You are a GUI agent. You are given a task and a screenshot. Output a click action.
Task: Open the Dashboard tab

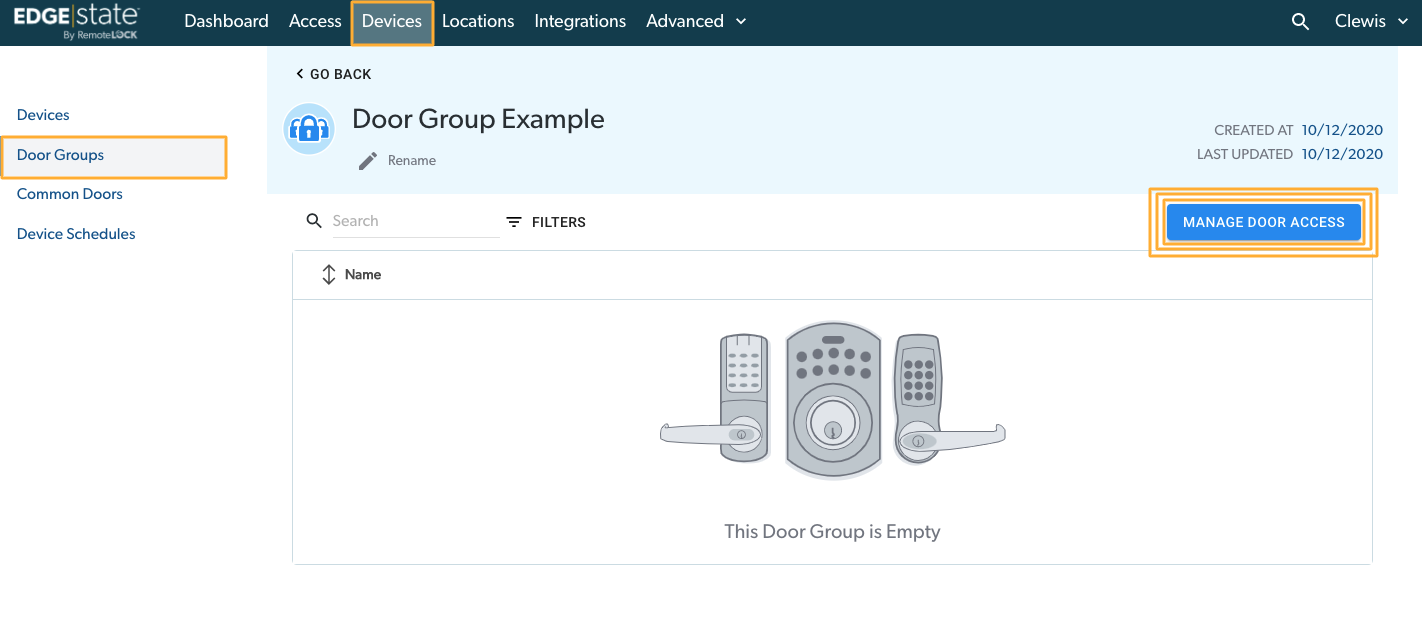pos(226,22)
